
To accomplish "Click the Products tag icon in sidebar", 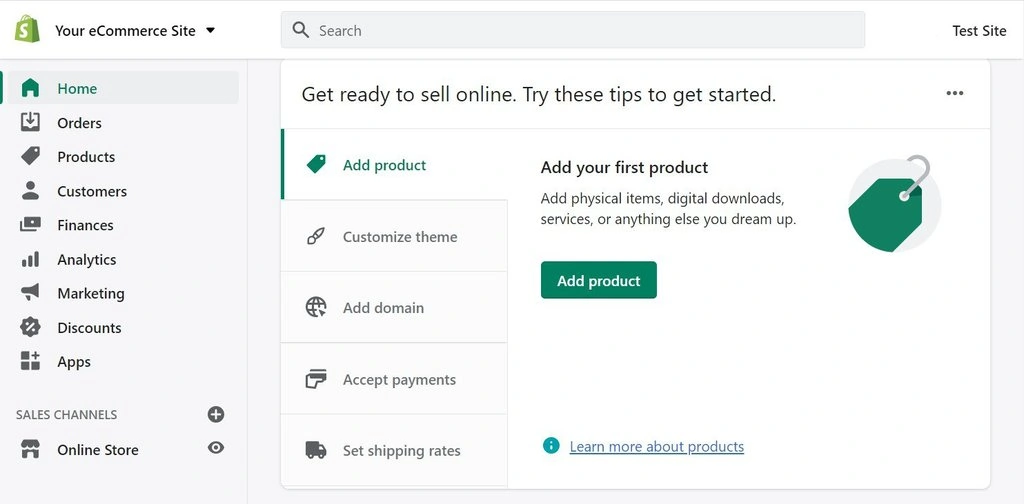I will [30, 156].
